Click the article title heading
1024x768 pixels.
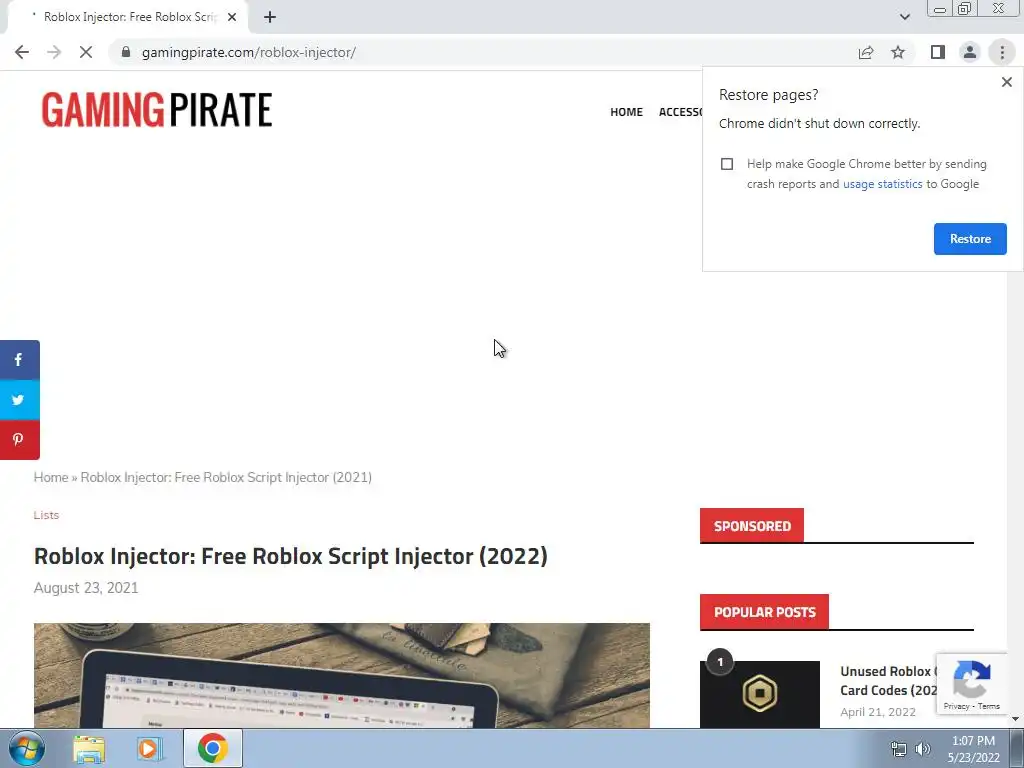pos(291,556)
